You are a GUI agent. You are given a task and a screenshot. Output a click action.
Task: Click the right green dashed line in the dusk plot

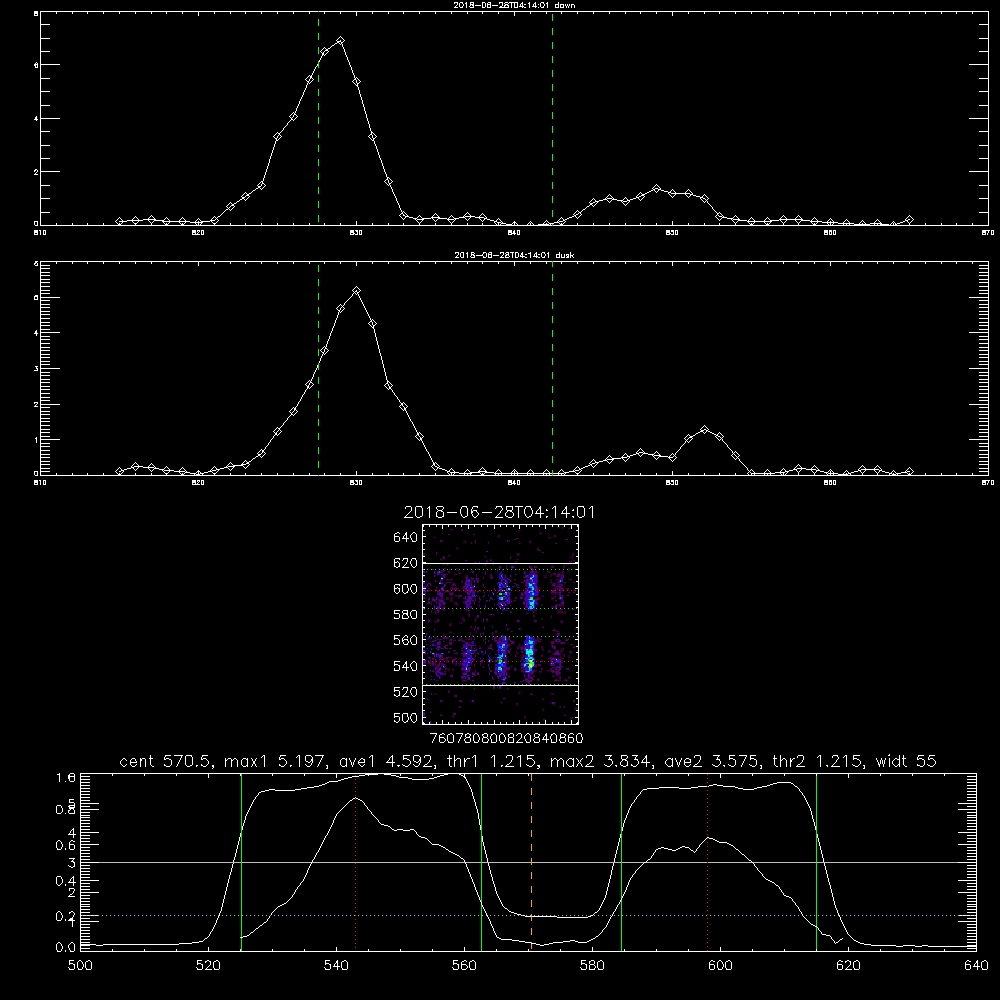coord(552,368)
